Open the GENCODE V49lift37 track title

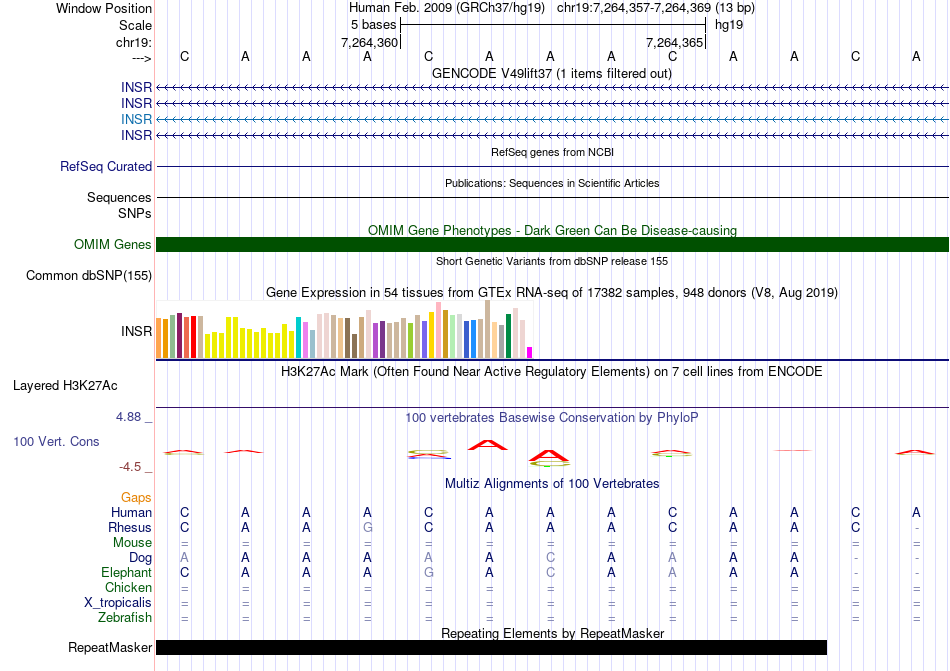551,74
